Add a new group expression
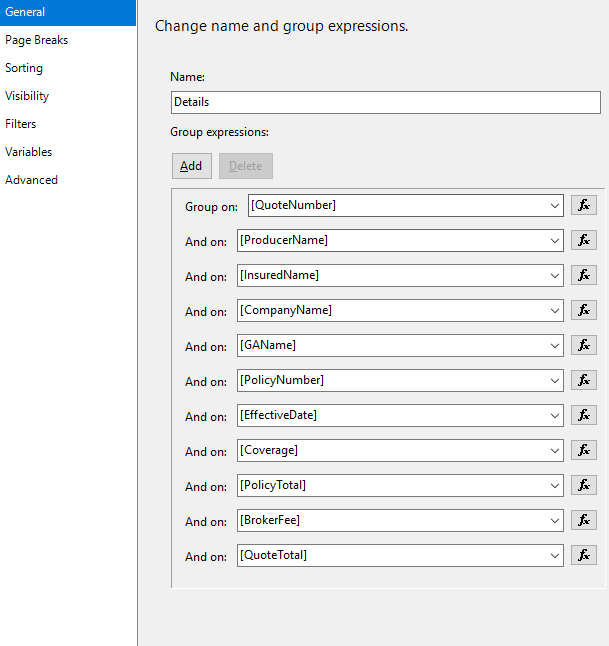The width and height of the screenshot is (609, 646). click(x=191, y=166)
